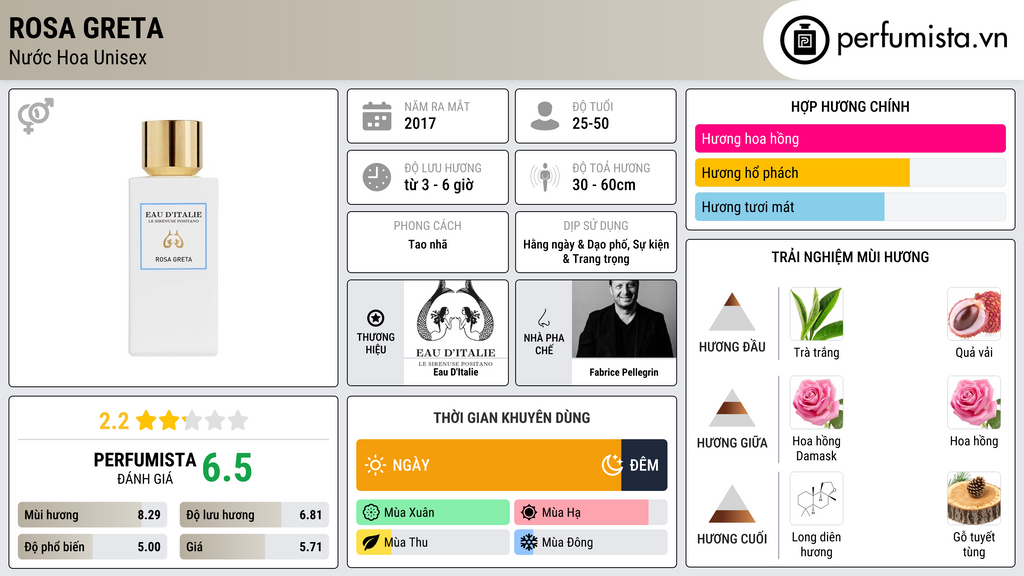Open the Rosa Greta bottle image
Screen dimensions: 1024x576
coord(173,238)
